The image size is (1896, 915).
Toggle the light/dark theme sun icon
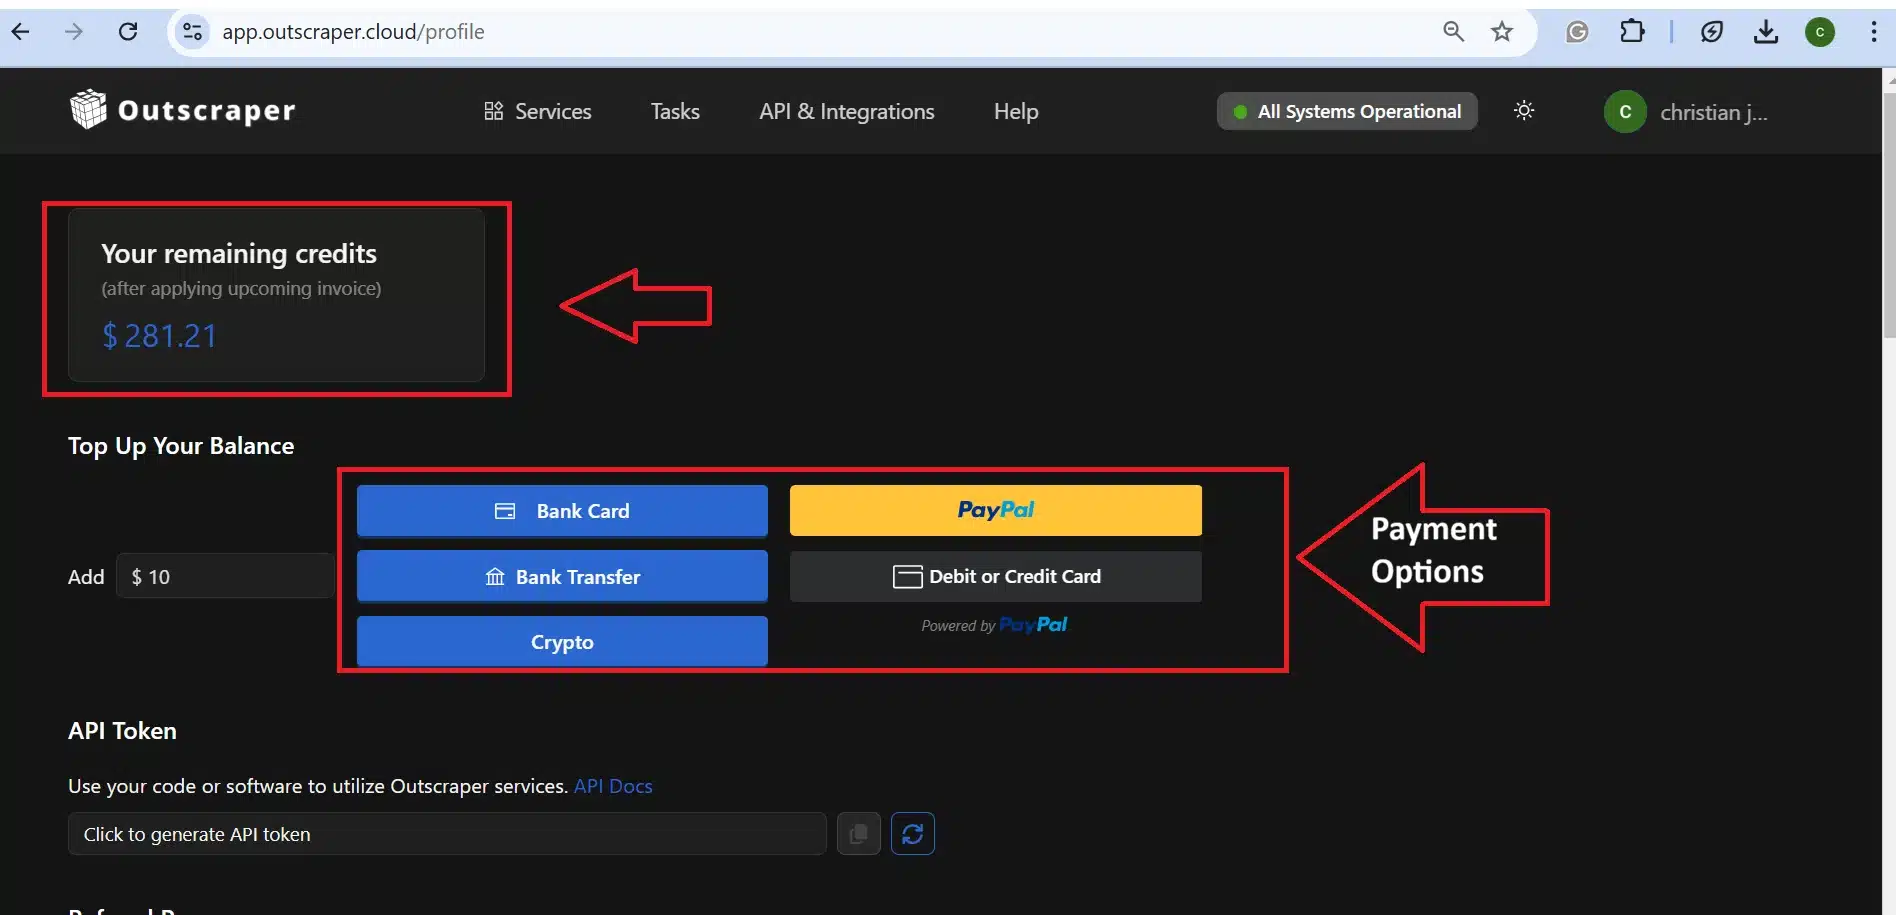pos(1523,111)
